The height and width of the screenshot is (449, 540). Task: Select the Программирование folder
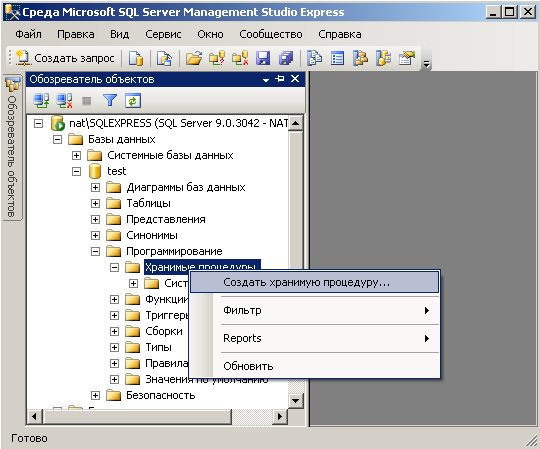click(174, 251)
